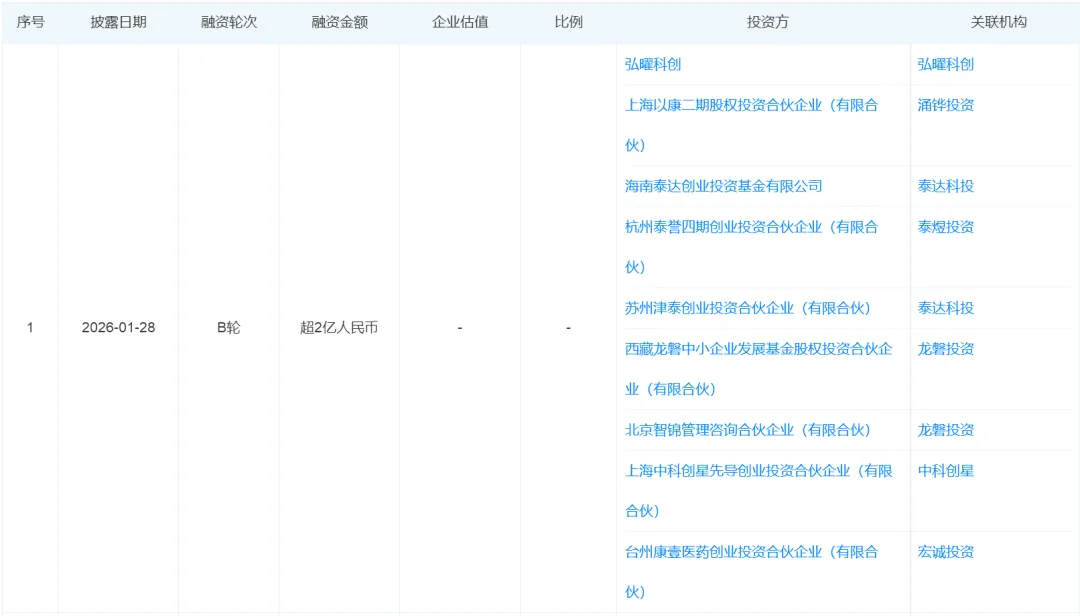Click the 融资金额 column header
This screenshot has height=616, width=1080.
pos(339,22)
